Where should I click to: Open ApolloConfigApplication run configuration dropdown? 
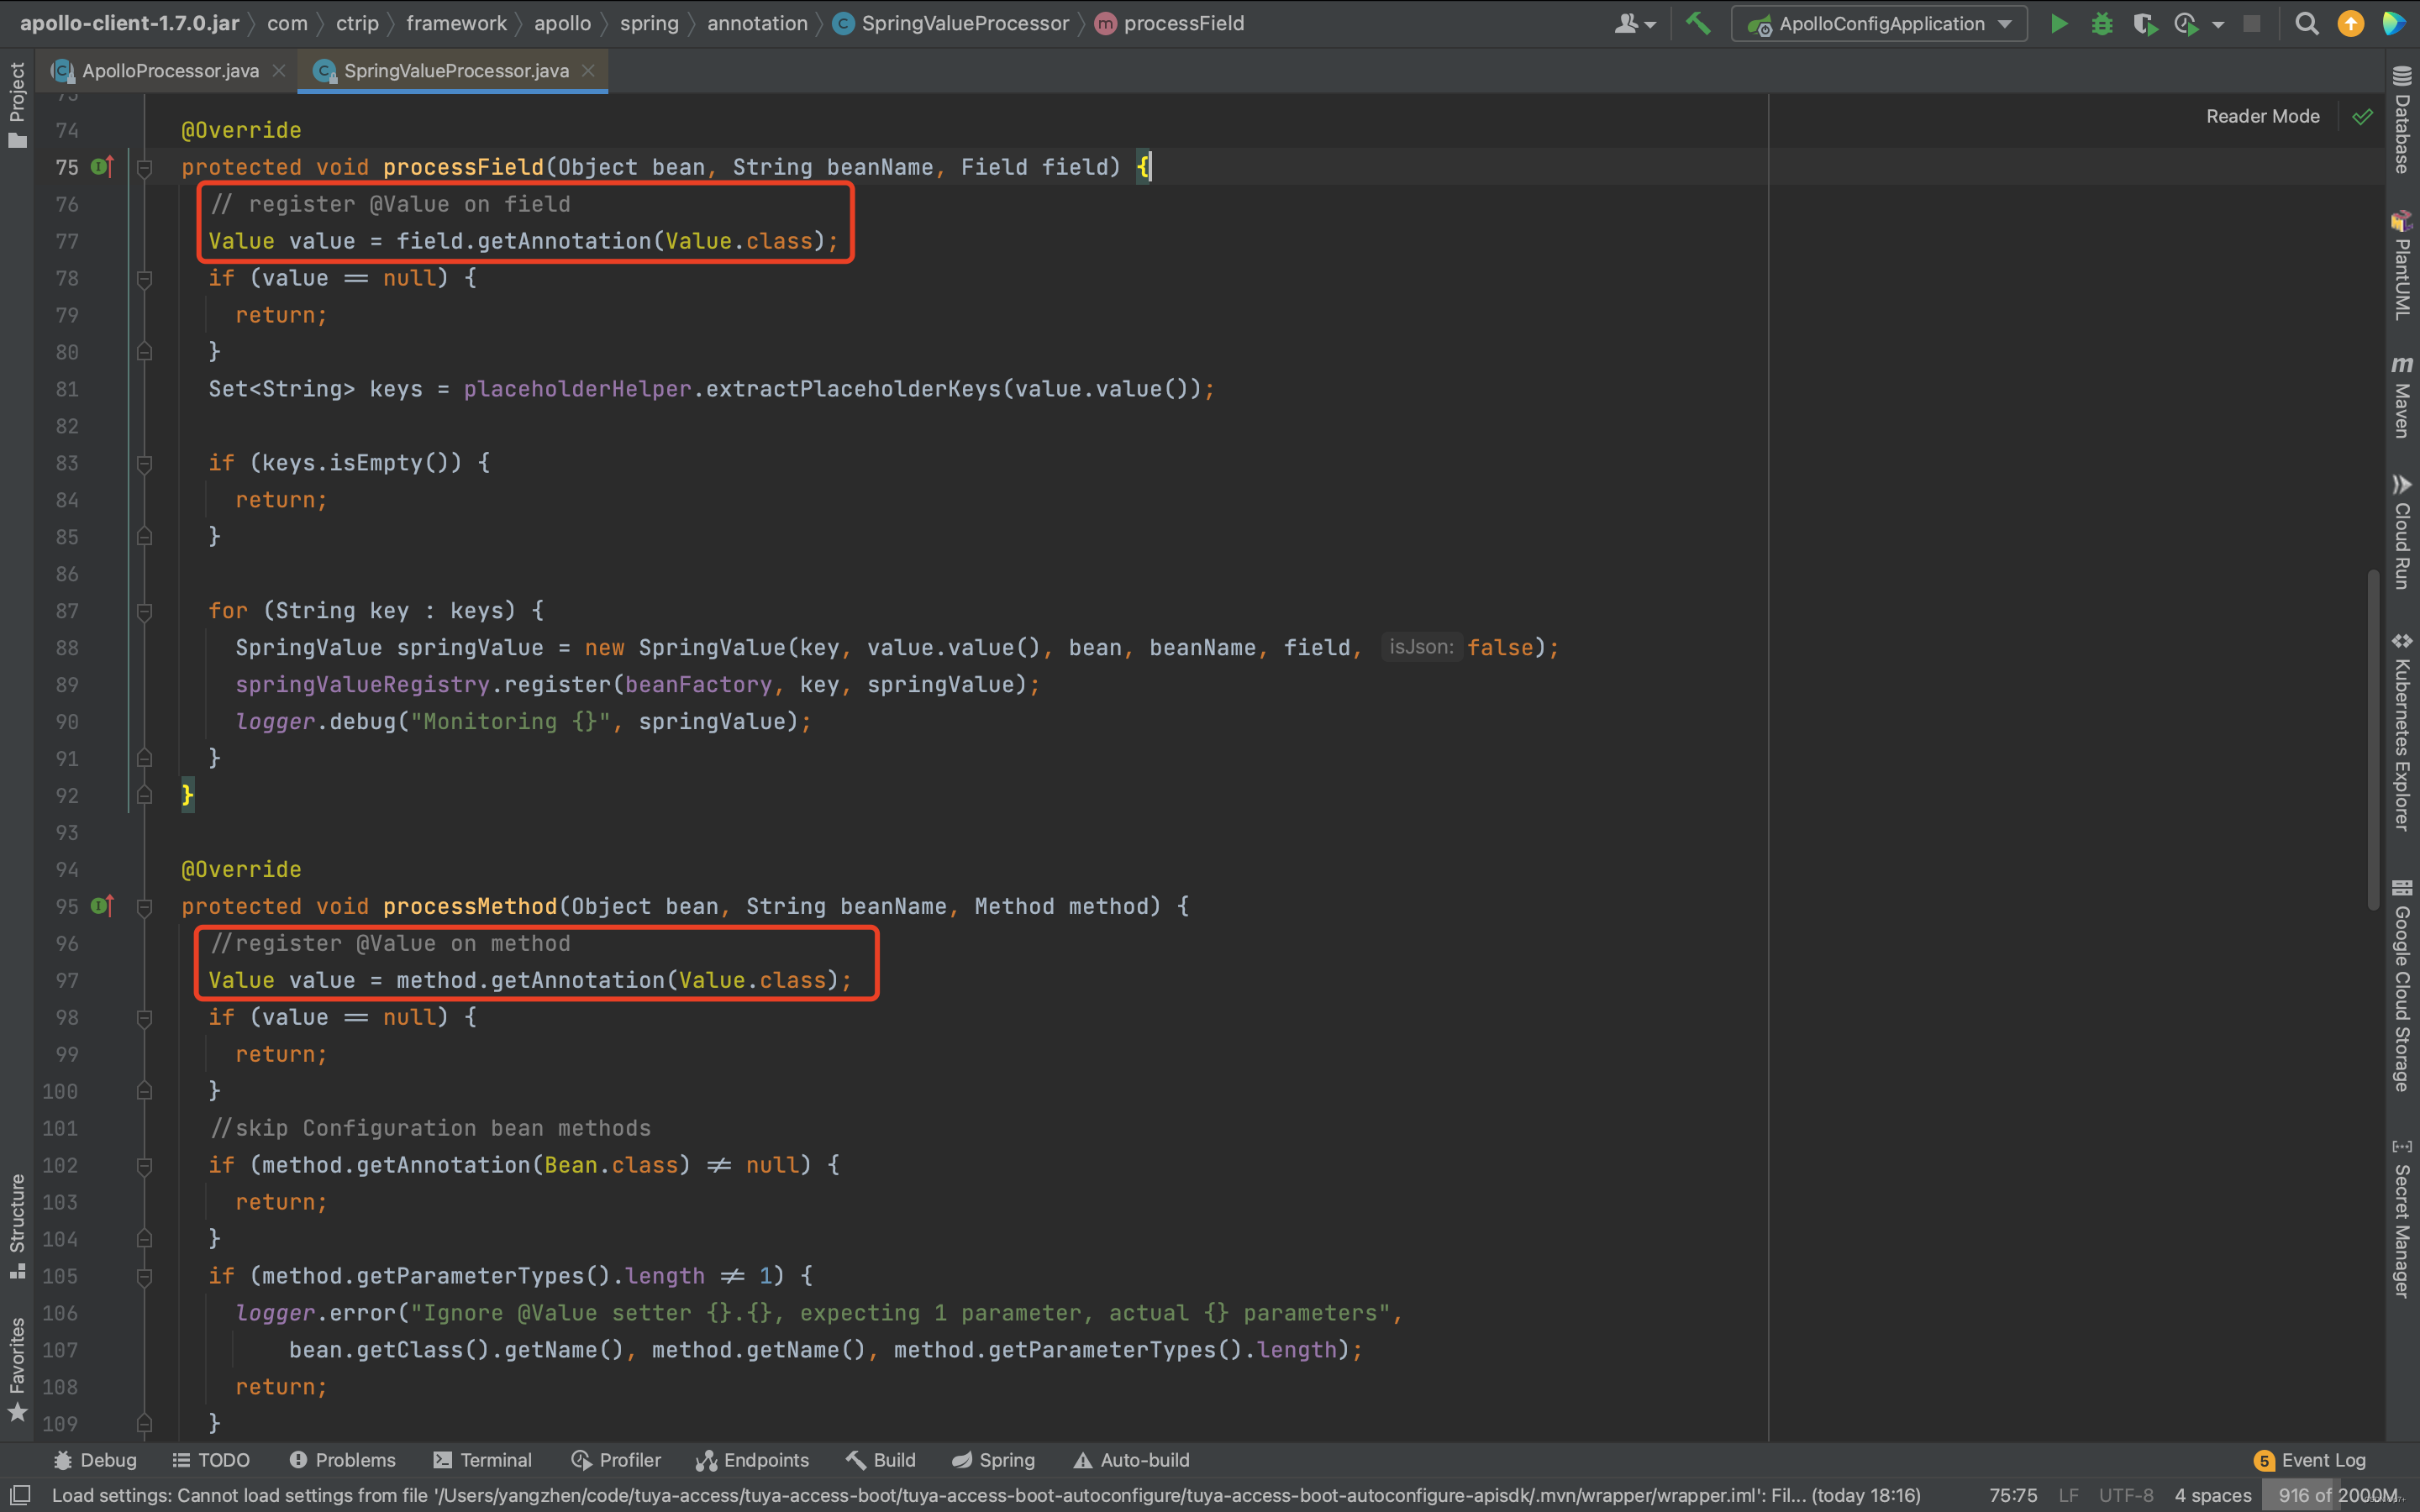point(1880,24)
